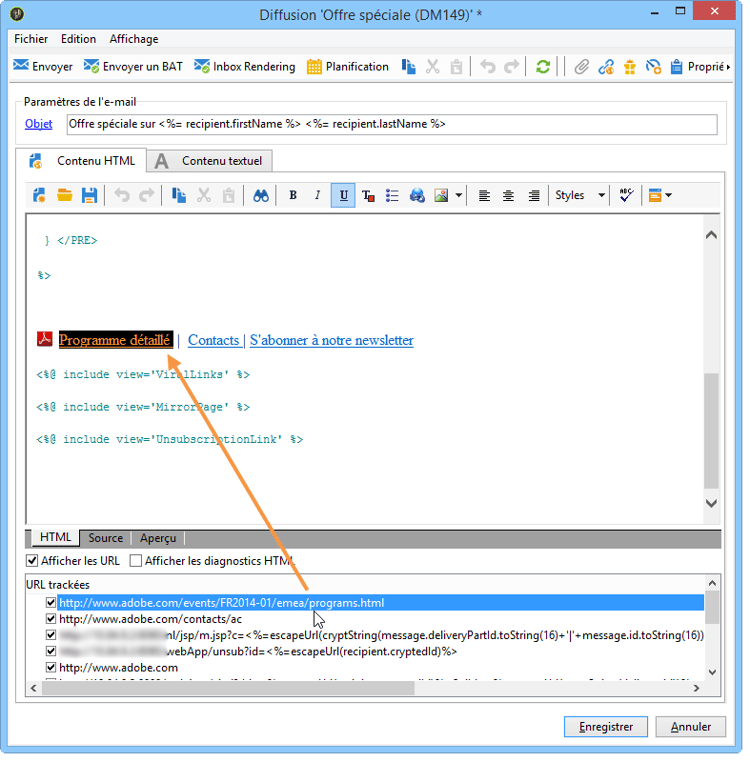Open the Styles dropdown
The image size is (750, 762).
tap(580, 195)
